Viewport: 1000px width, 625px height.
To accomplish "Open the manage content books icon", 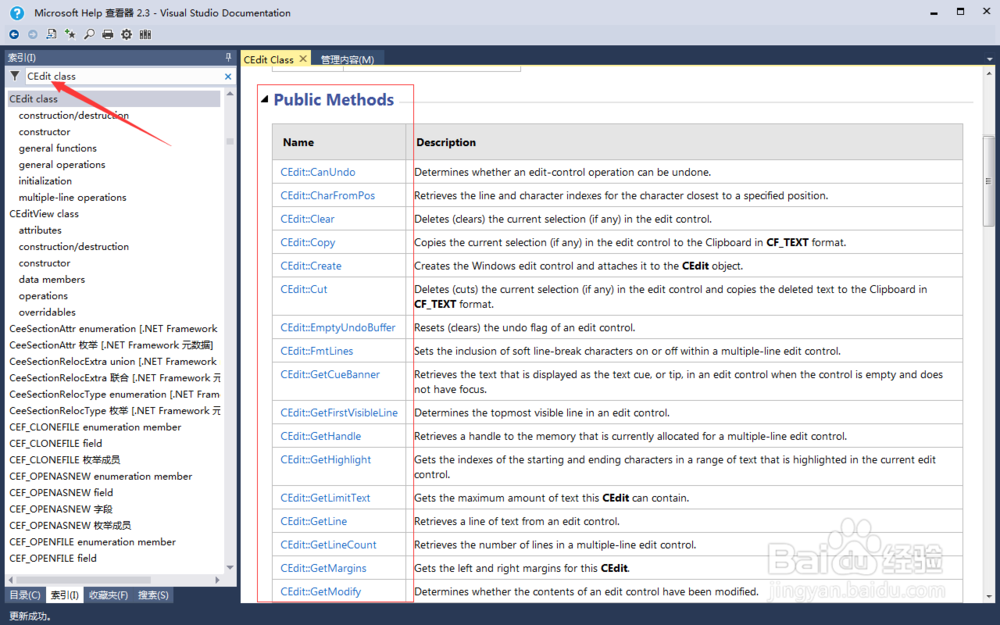I will (x=145, y=34).
